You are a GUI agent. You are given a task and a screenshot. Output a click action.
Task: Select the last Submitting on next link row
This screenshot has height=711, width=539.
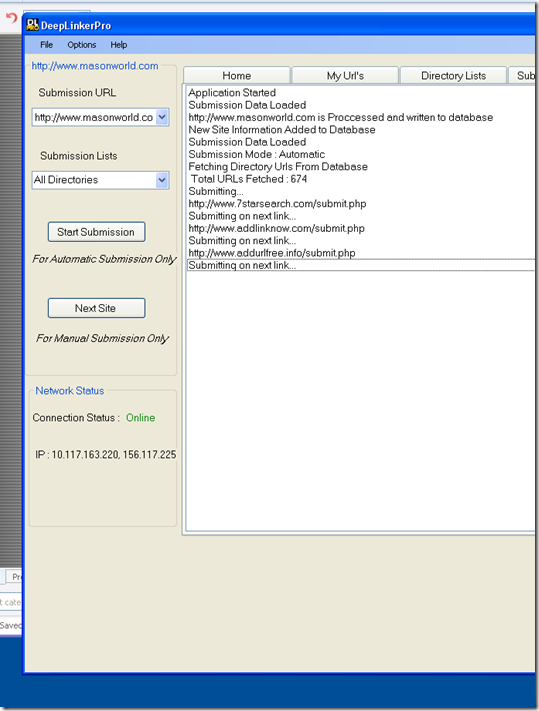(361, 266)
